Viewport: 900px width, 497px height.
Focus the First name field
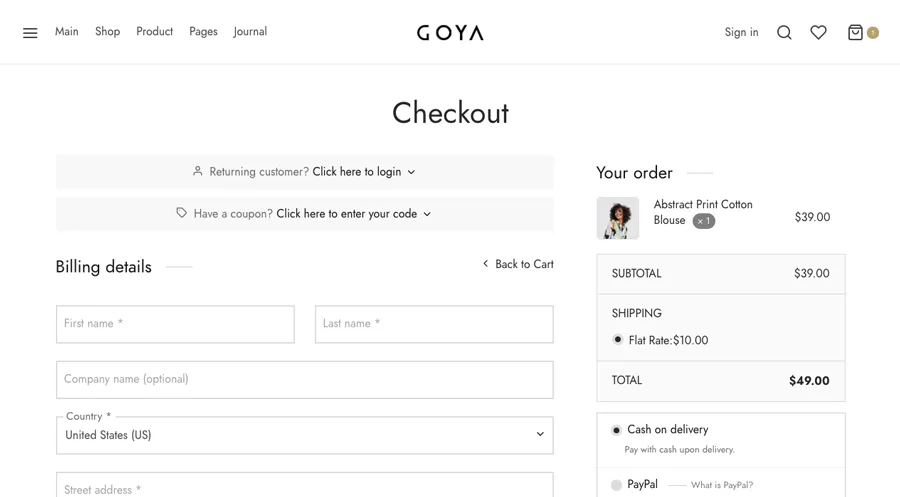pyautogui.click(x=175, y=324)
